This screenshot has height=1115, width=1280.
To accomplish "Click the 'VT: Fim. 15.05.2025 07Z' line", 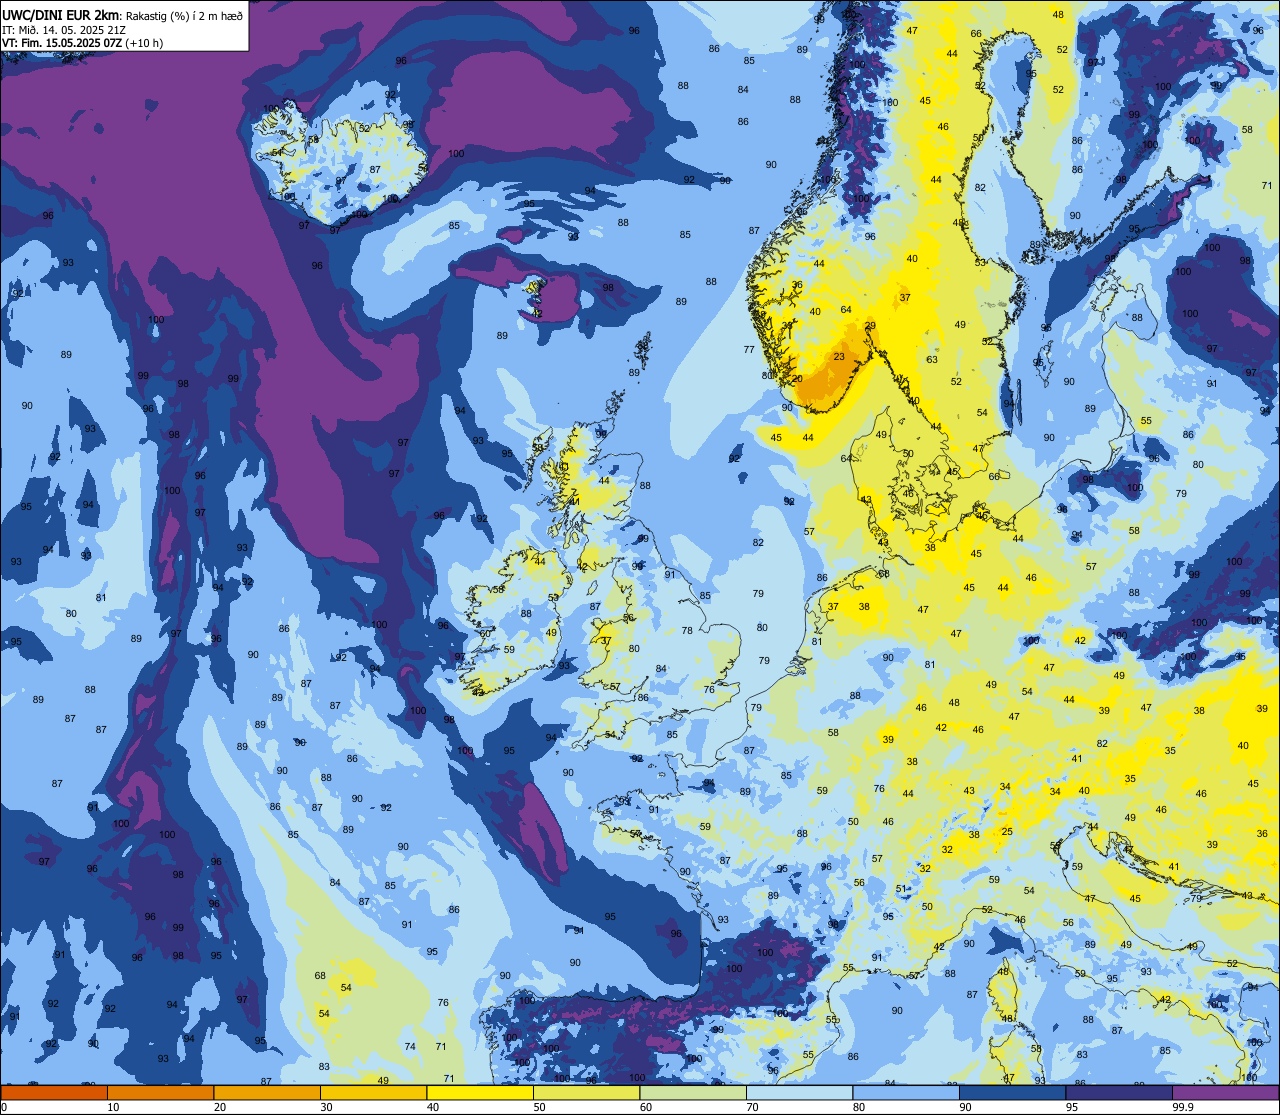I will coord(62,43).
